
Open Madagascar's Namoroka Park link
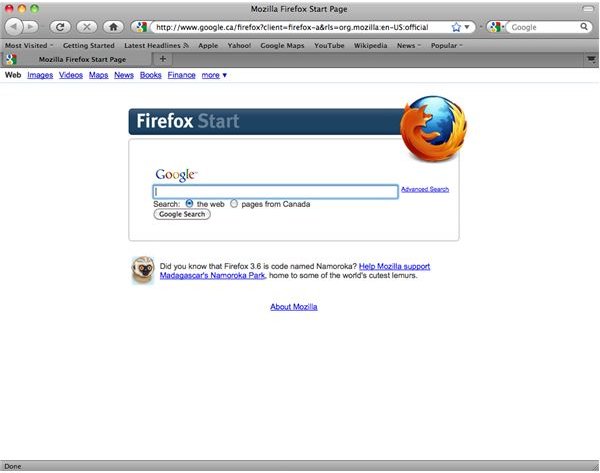tap(212, 276)
